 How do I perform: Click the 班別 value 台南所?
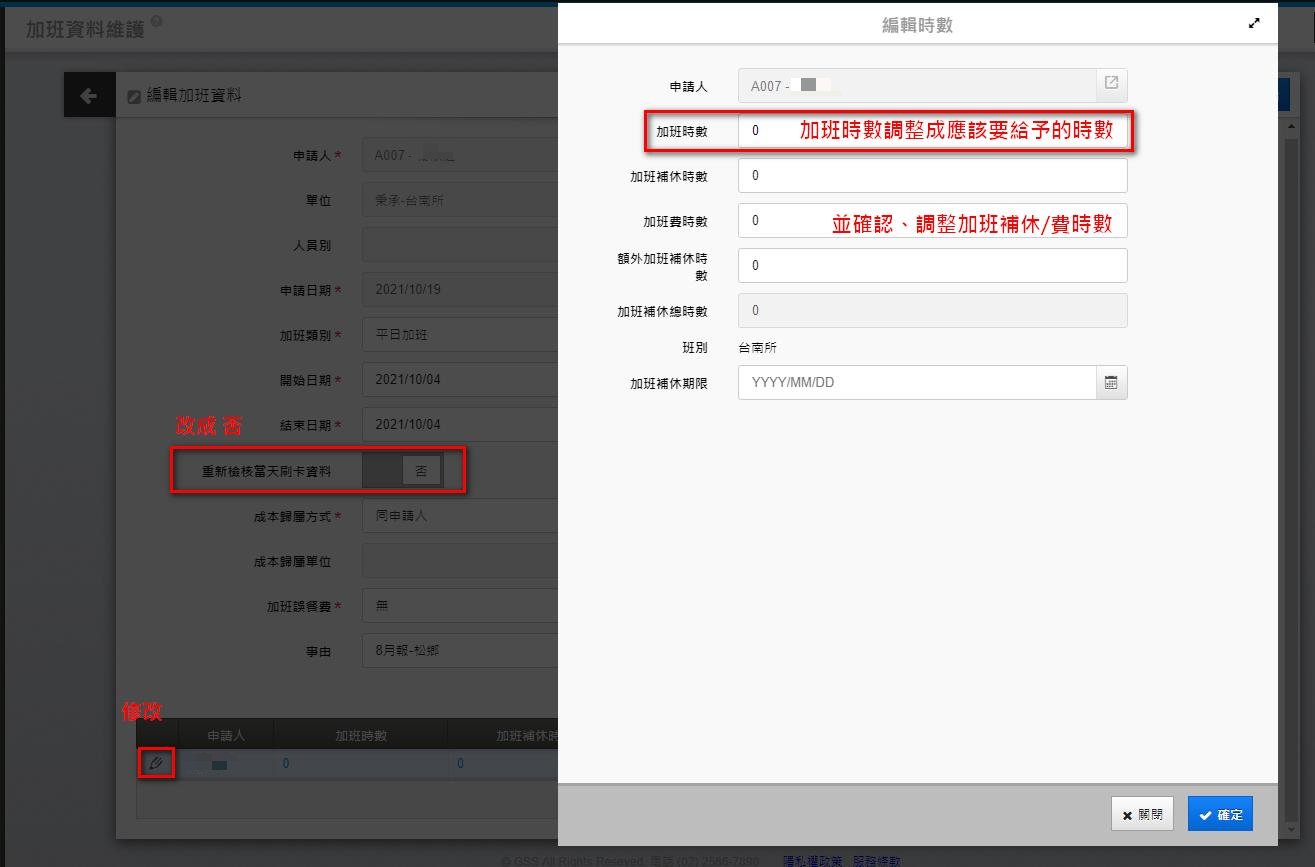pos(757,347)
